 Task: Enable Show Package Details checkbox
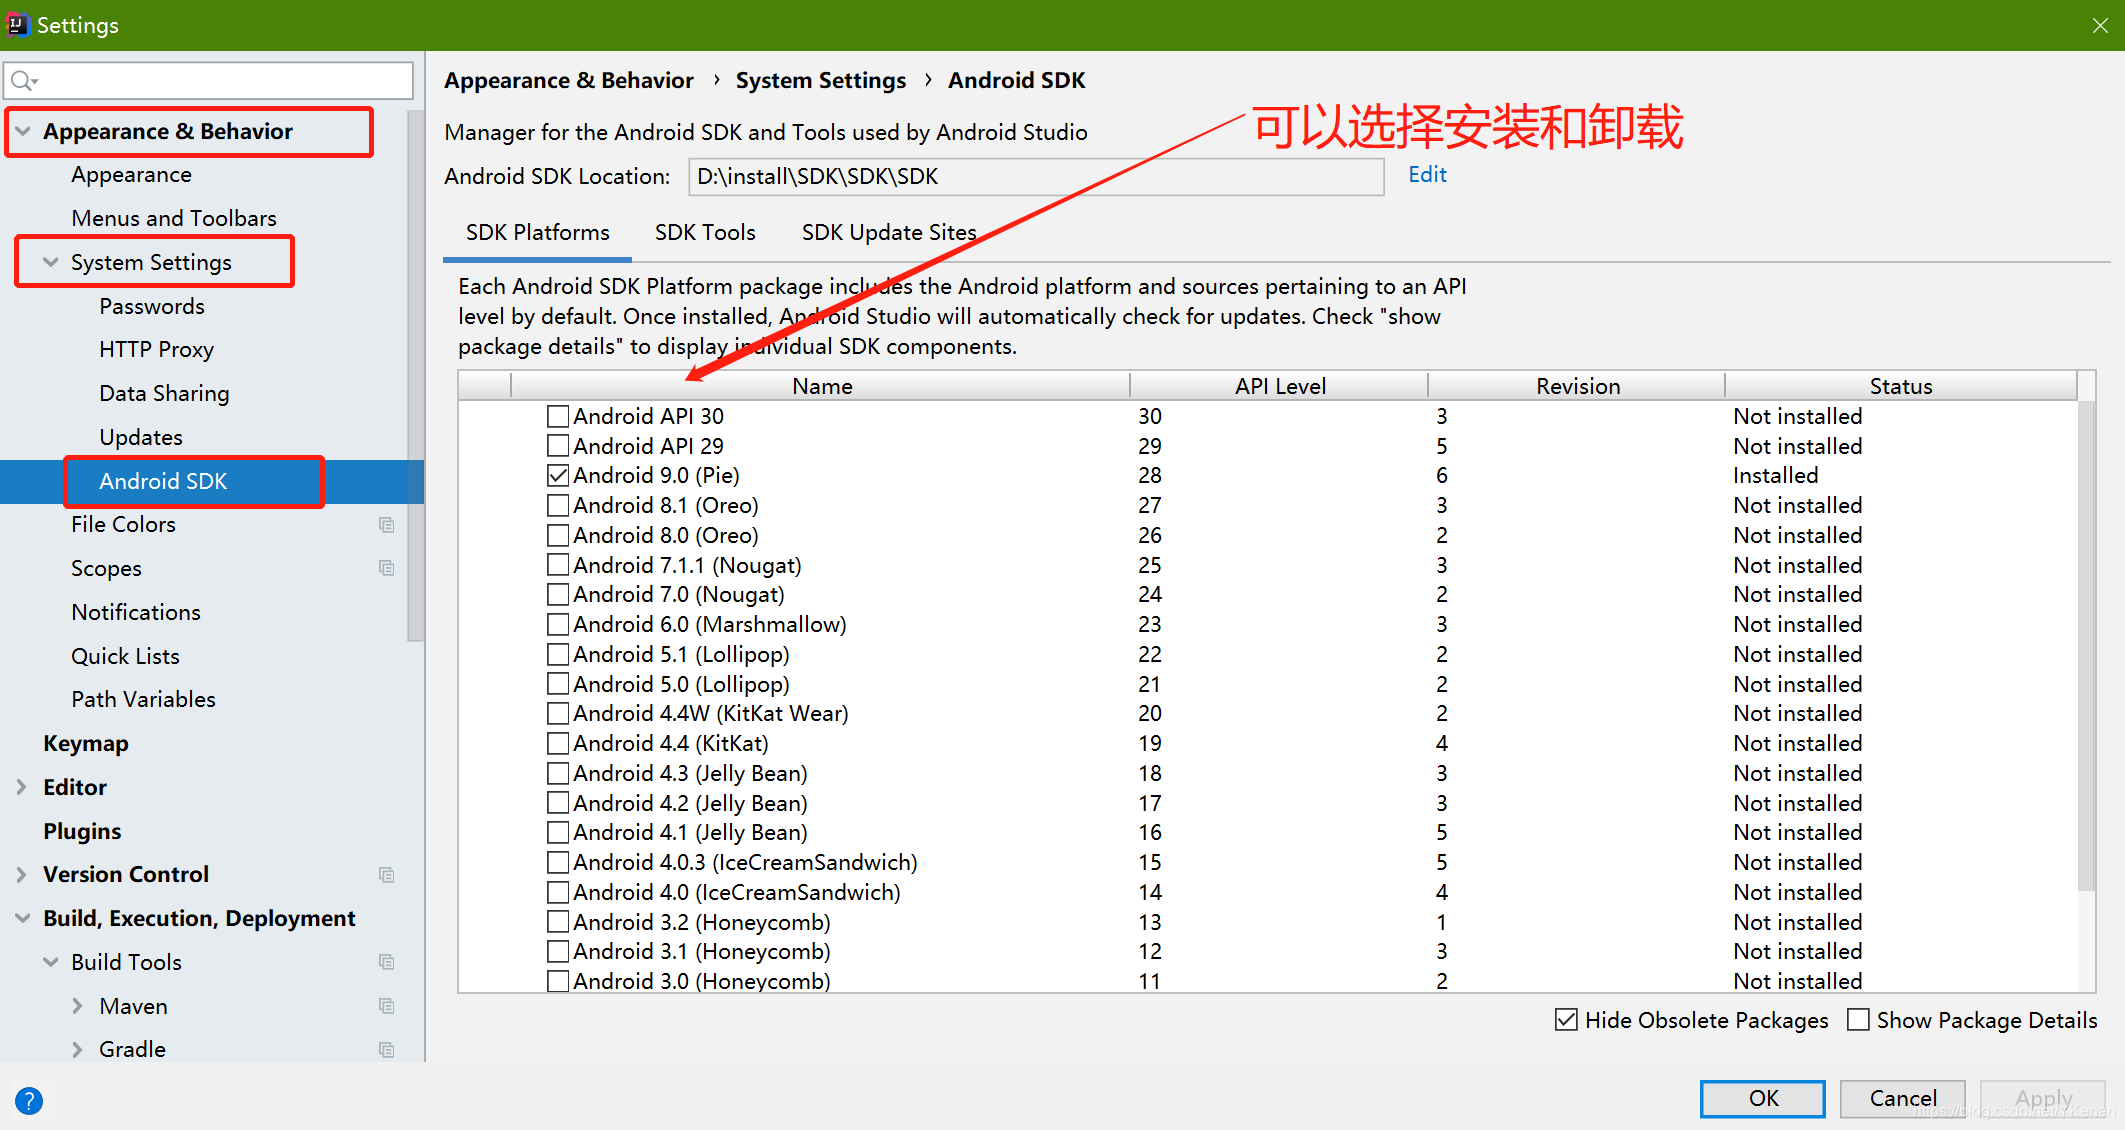1858,1020
